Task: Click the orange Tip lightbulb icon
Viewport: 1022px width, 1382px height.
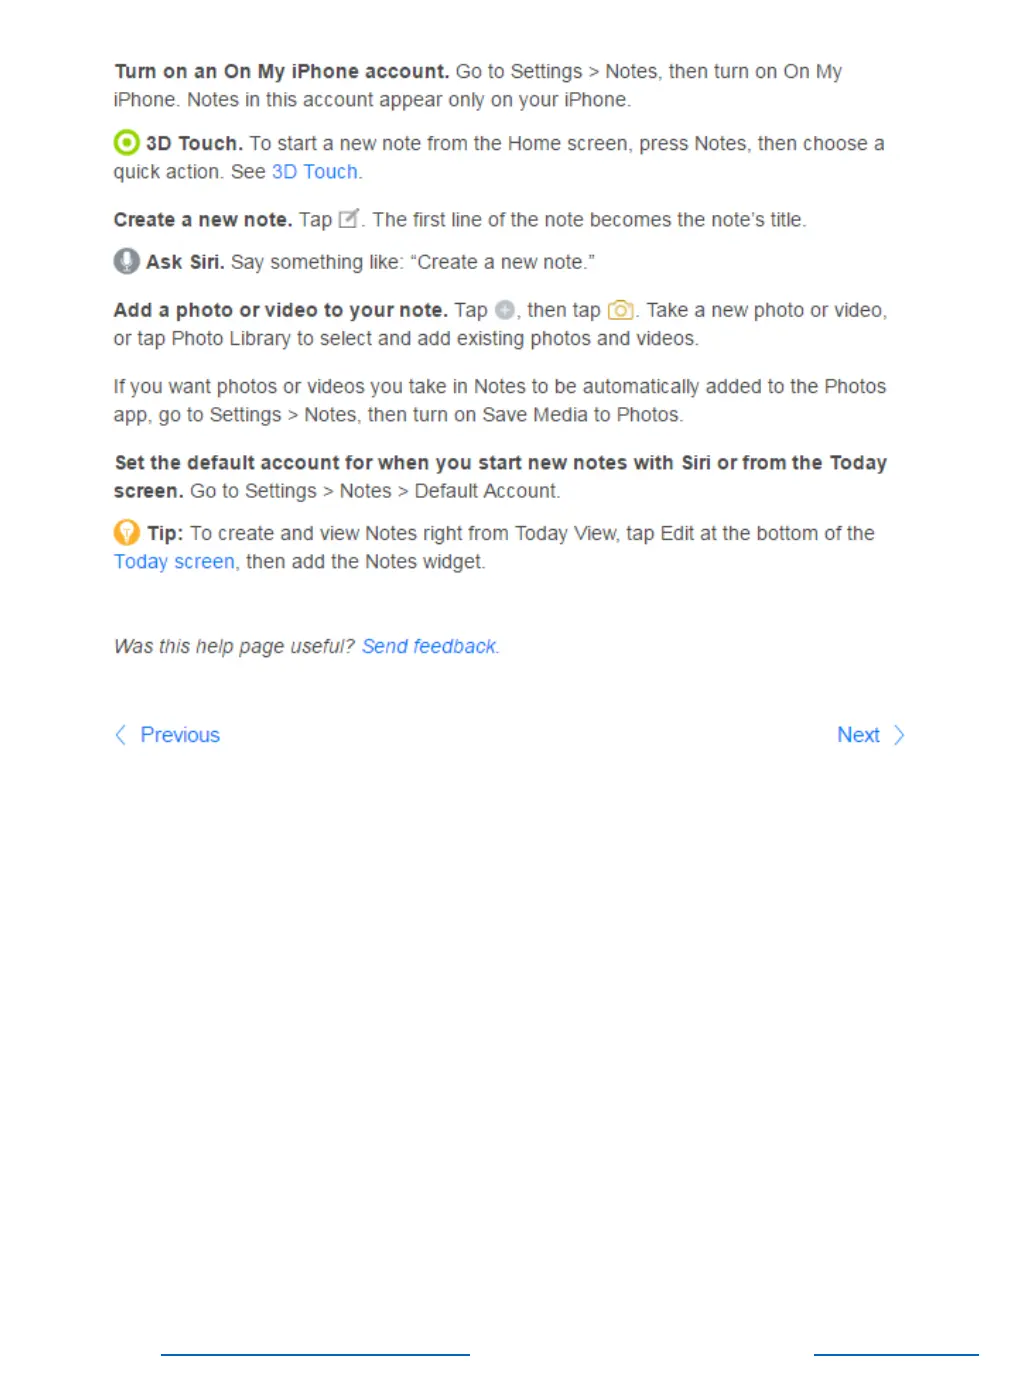Action: click(x=126, y=532)
